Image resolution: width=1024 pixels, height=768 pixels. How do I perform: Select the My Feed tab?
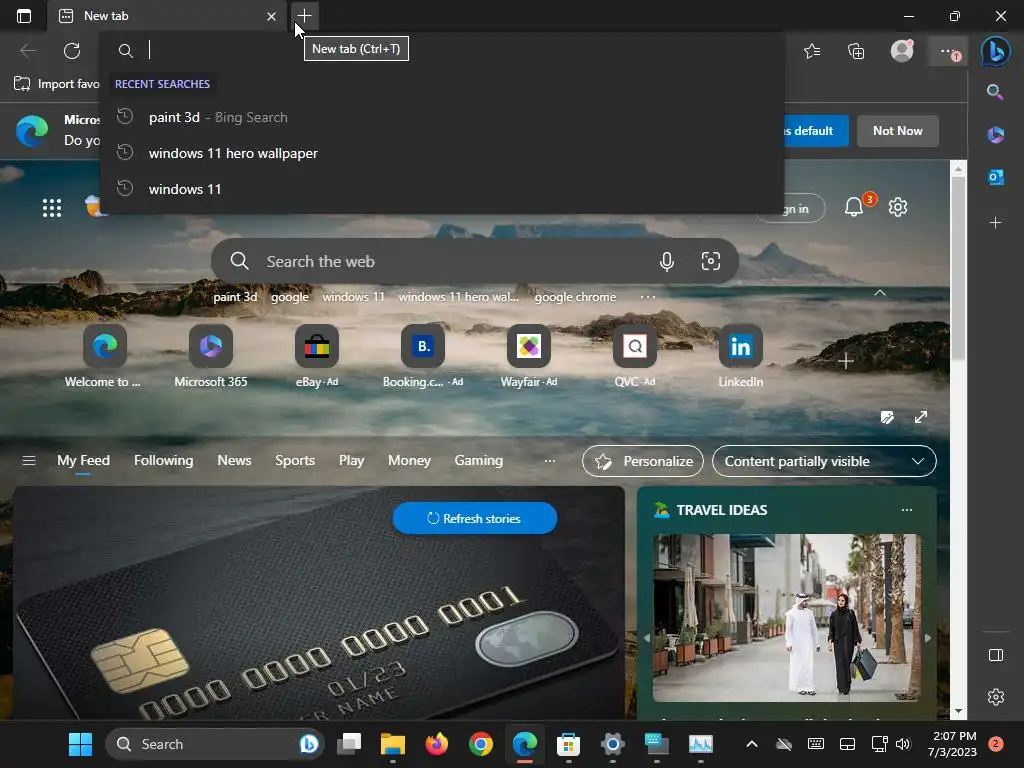coord(83,460)
